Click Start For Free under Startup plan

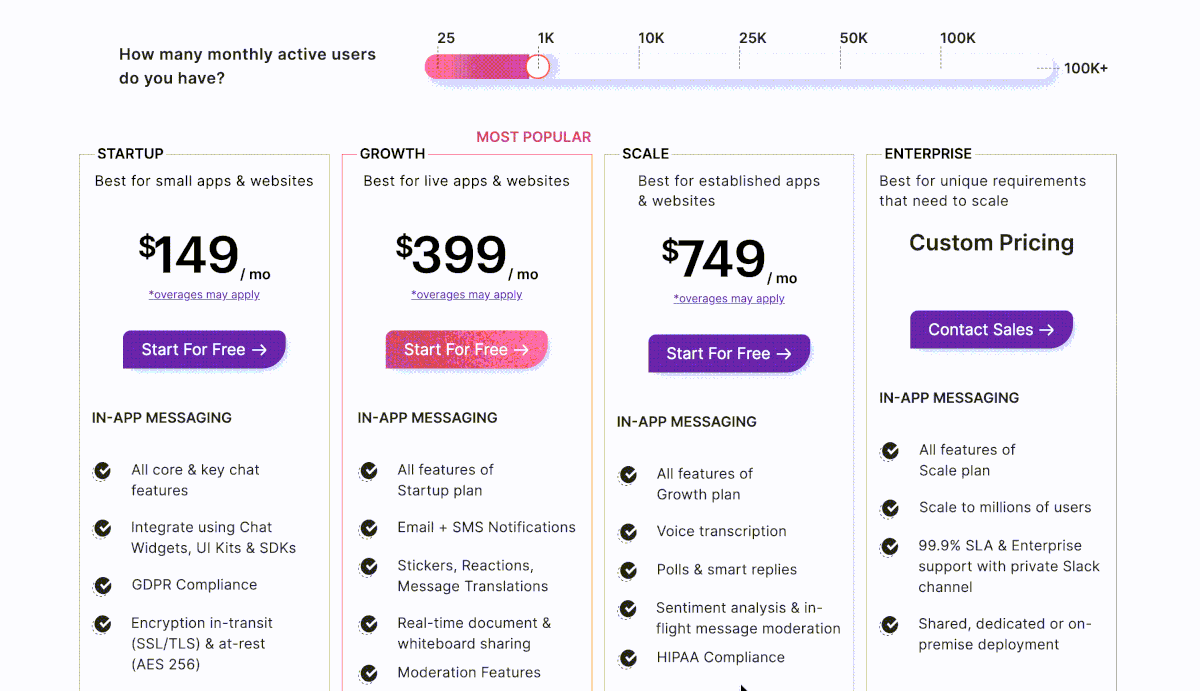point(204,349)
